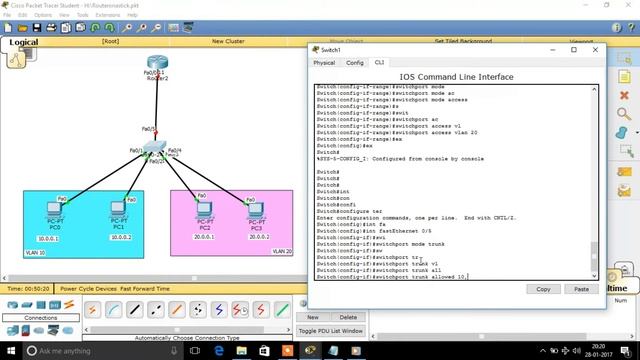Click the Zoom In magnifier
Viewport: 640px width, 360px height.
click(x=127, y=28)
